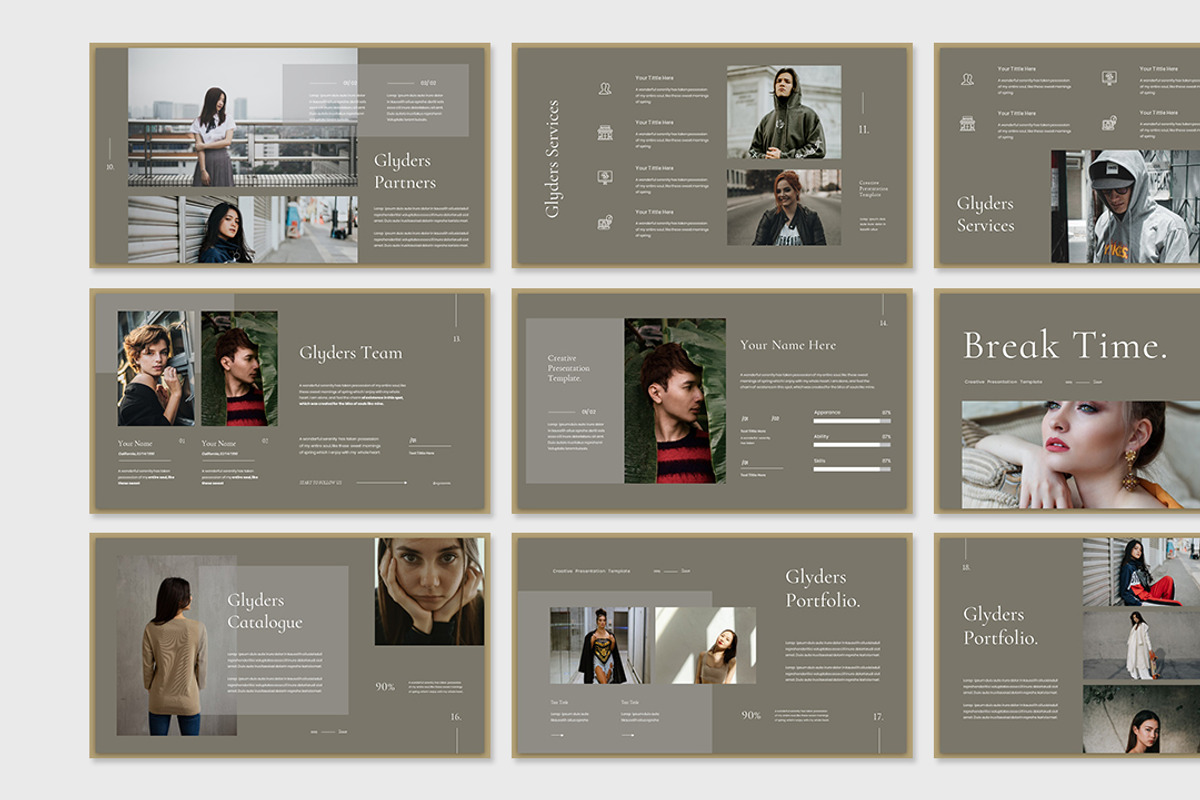Select the photo of the model in a black coat, Portfolio slide 17
1200x800 pixels.
click(600, 645)
